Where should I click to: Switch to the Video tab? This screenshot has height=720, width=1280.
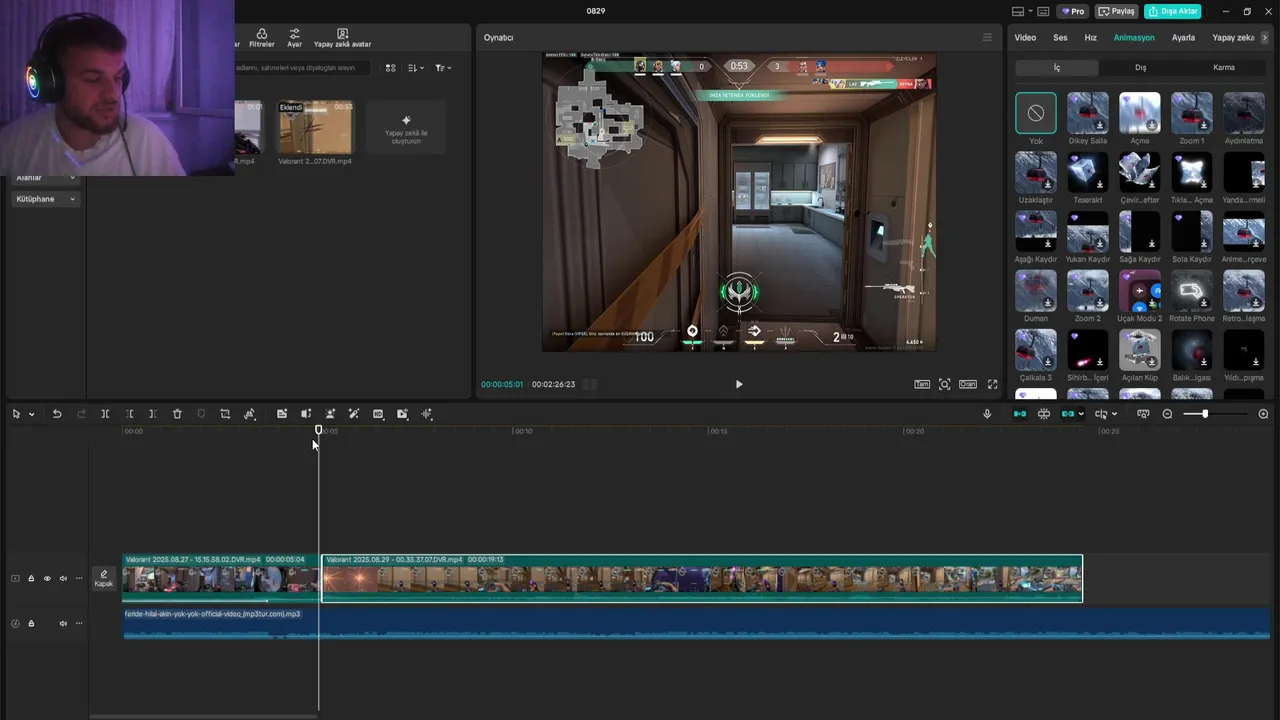[x=1025, y=38]
